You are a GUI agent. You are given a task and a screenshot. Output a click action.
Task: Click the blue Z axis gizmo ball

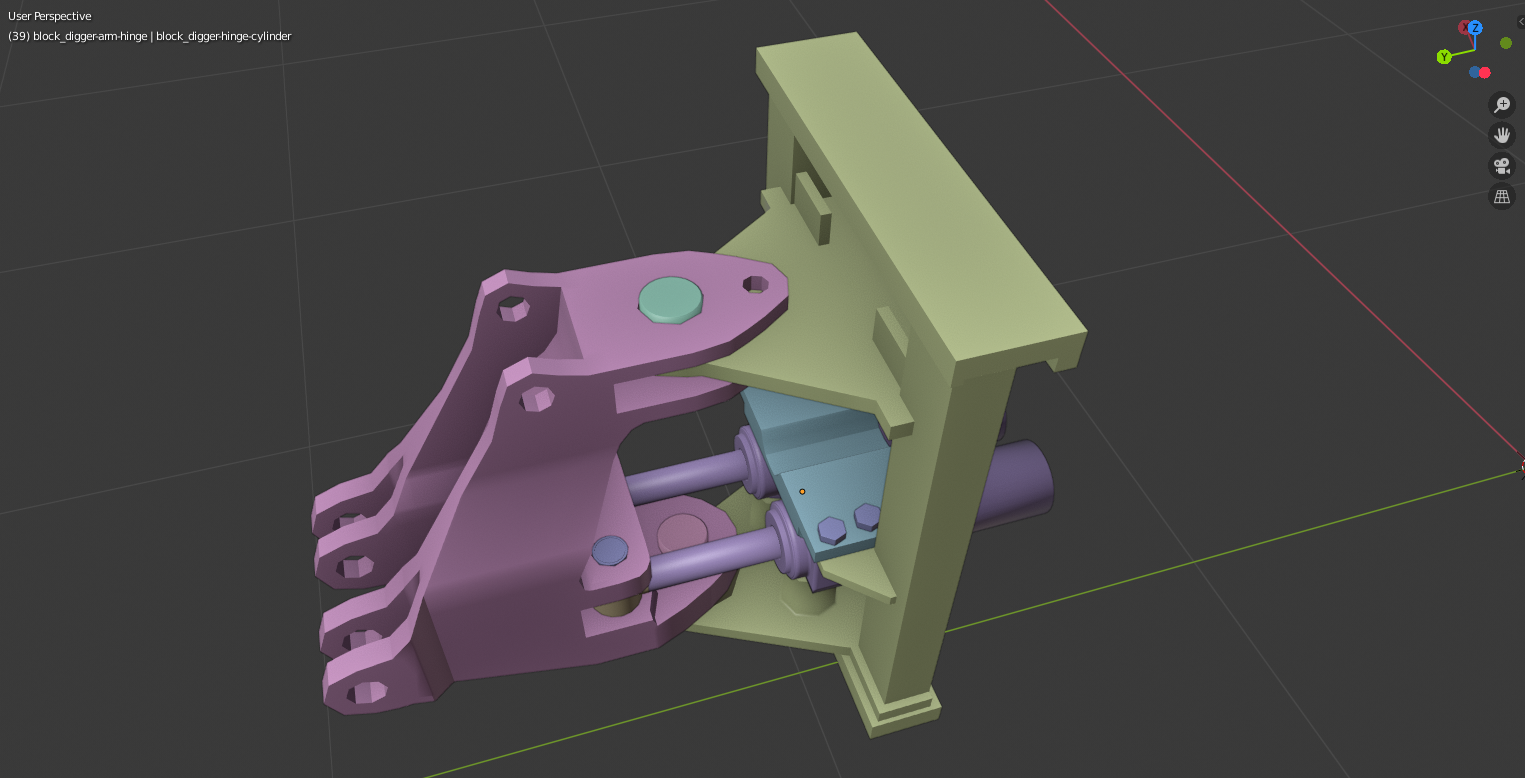[x=1475, y=28]
